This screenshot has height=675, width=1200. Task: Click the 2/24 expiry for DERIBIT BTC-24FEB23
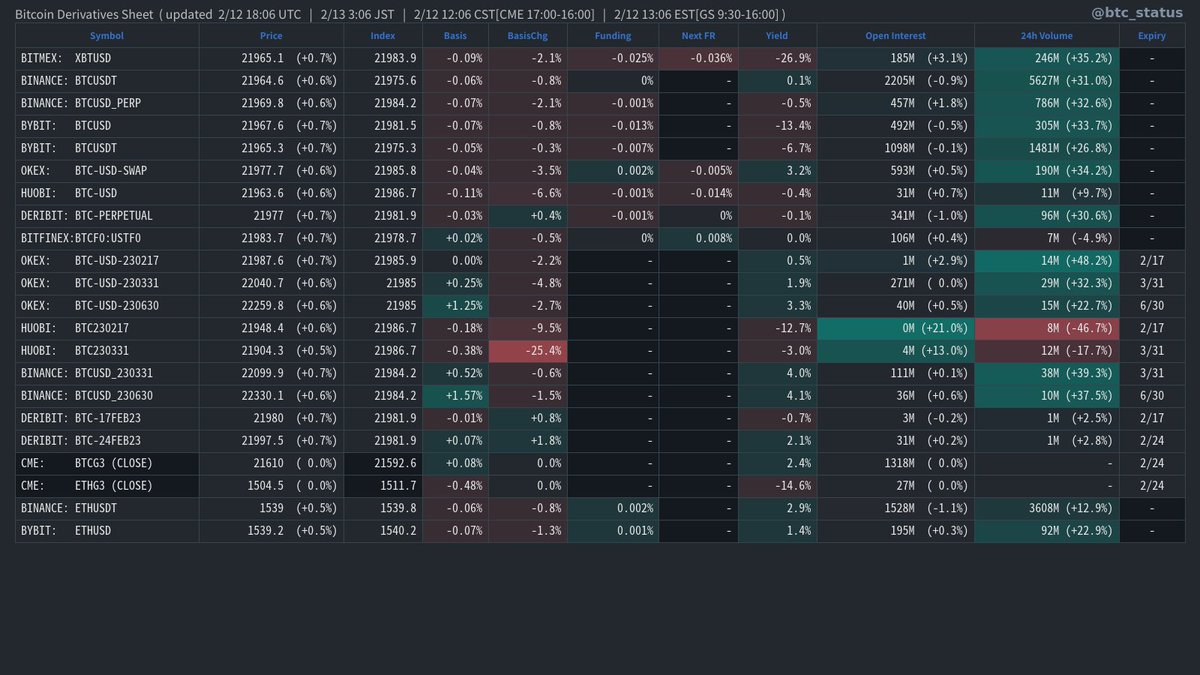pos(1152,441)
